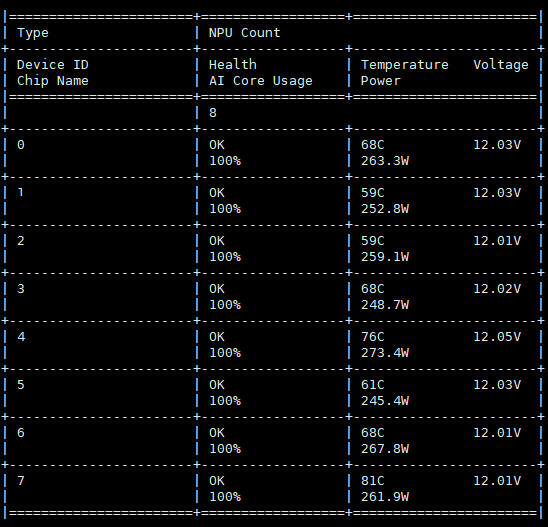The width and height of the screenshot is (548, 527).
Task: Click device 6 power reading 267.8W
Action: 385,449
